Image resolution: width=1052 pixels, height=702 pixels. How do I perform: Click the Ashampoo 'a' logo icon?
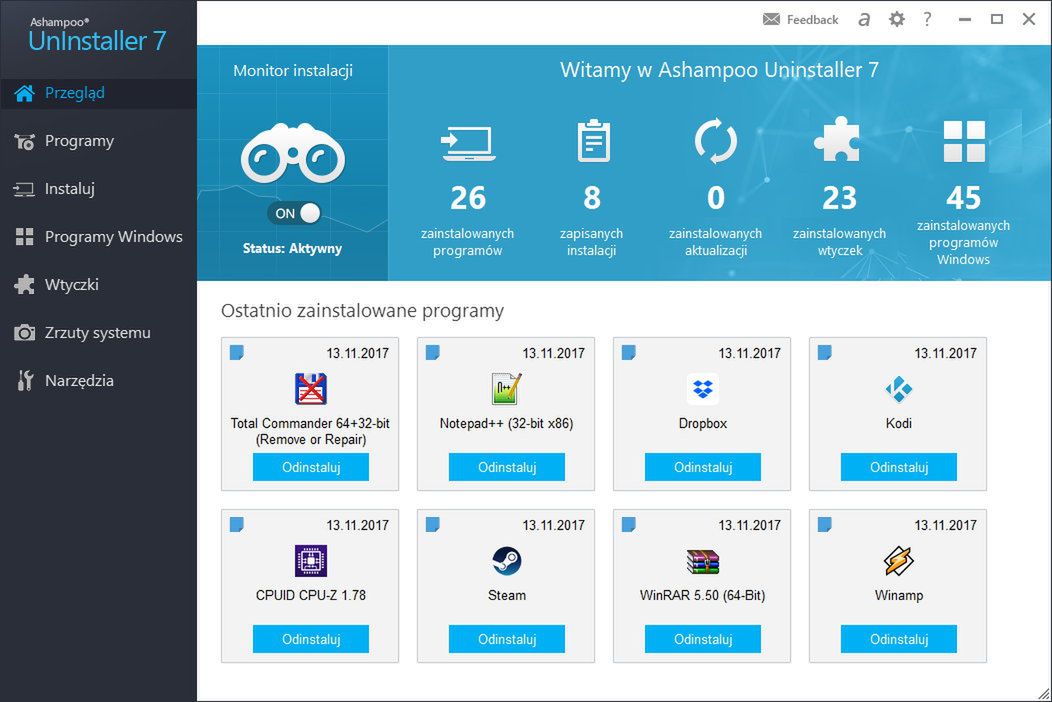(864, 19)
